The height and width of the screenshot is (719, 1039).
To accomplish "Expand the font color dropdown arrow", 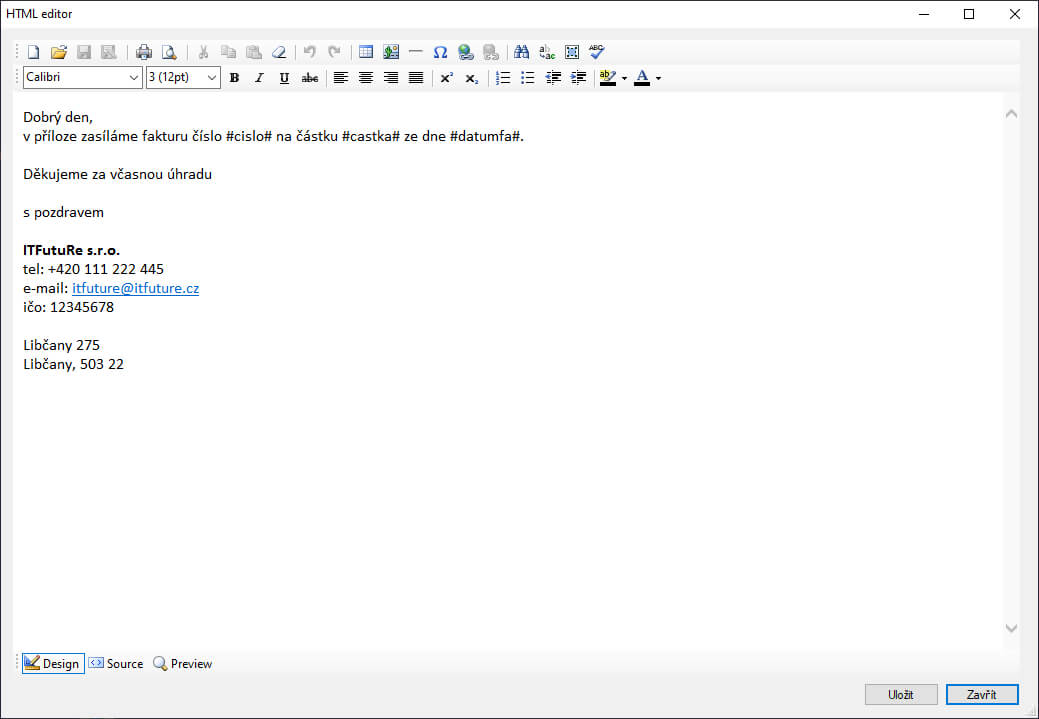I will (658, 78).
